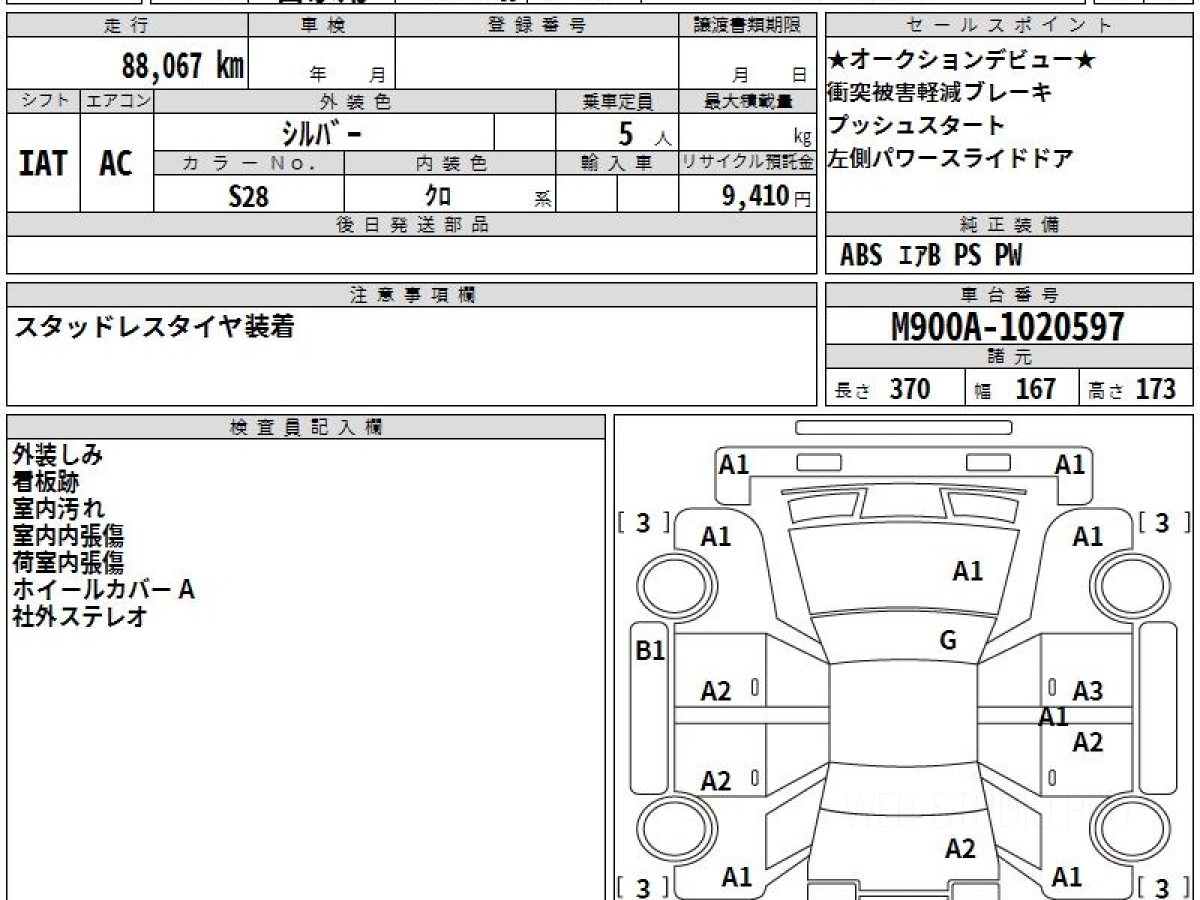Select the スタッドレスタイヤ装着 notice text

point(154,326)
